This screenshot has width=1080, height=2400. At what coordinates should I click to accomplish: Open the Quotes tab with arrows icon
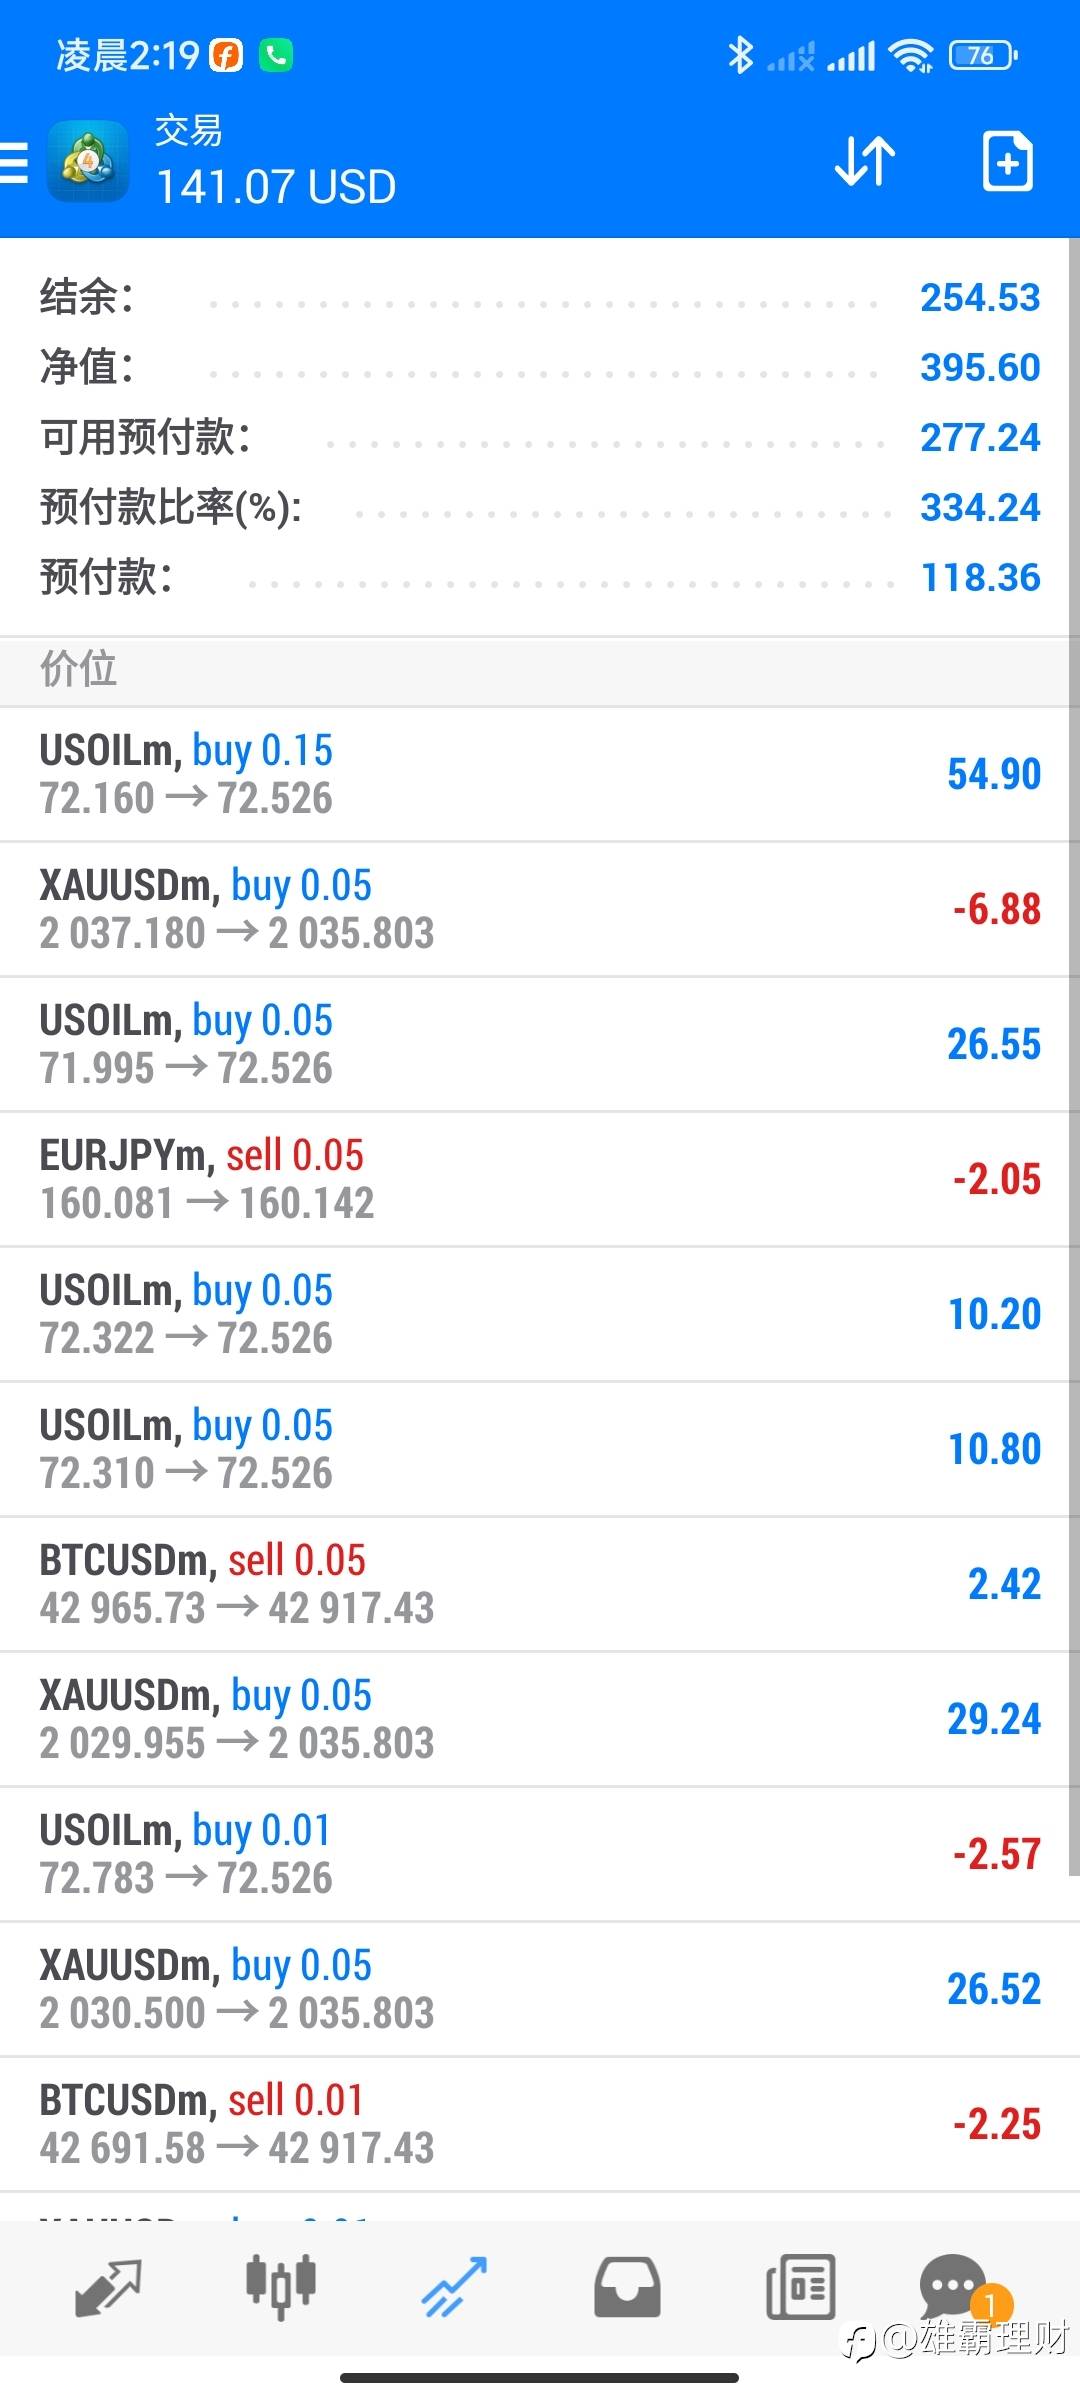tap(108, 2289)
